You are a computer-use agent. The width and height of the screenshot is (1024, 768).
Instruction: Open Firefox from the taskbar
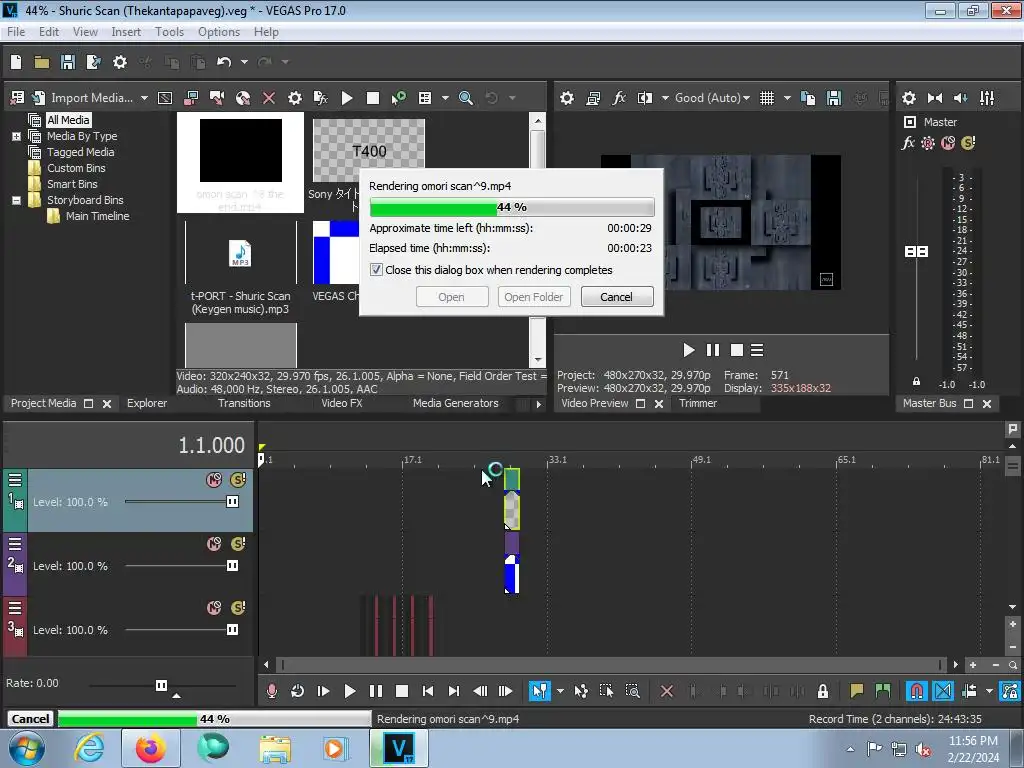coord(151,748)
